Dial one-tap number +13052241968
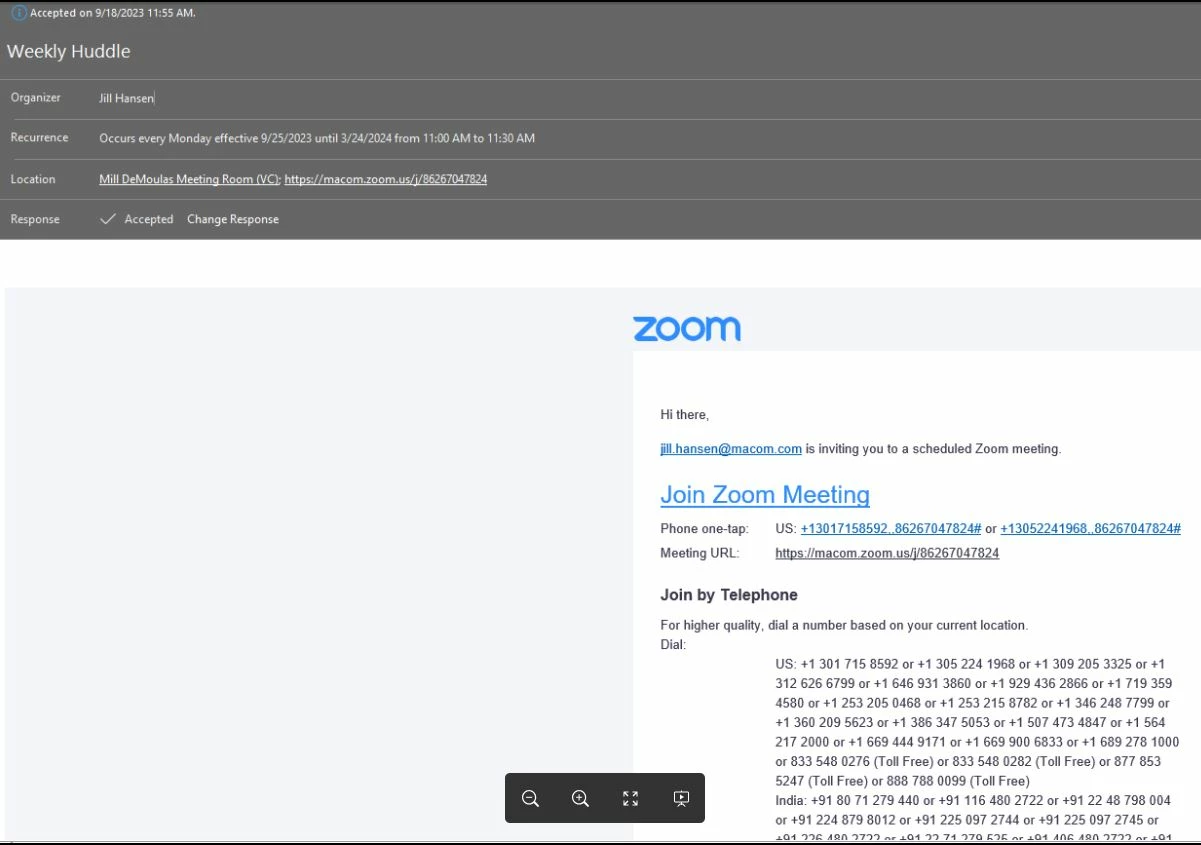This screenshot has width=1201, height=845. (1090, 529)
